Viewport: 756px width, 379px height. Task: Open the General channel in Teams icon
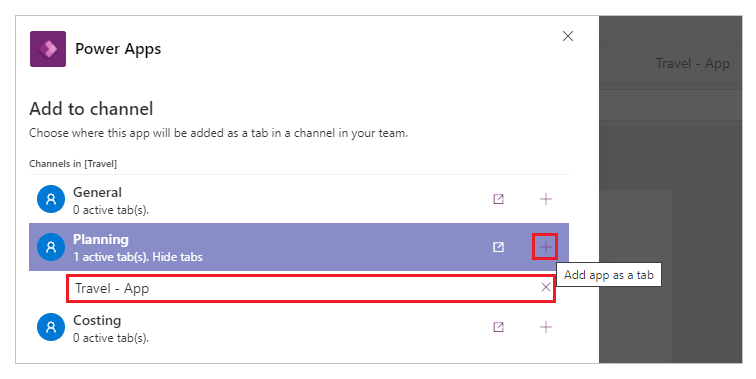(499, 199)
